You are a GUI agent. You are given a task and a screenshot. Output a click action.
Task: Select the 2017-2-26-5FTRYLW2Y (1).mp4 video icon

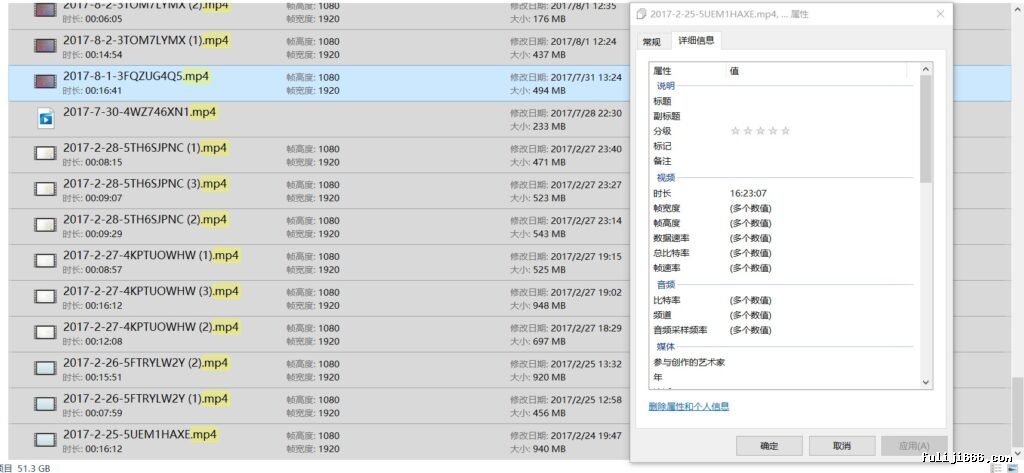click(44, 404)
